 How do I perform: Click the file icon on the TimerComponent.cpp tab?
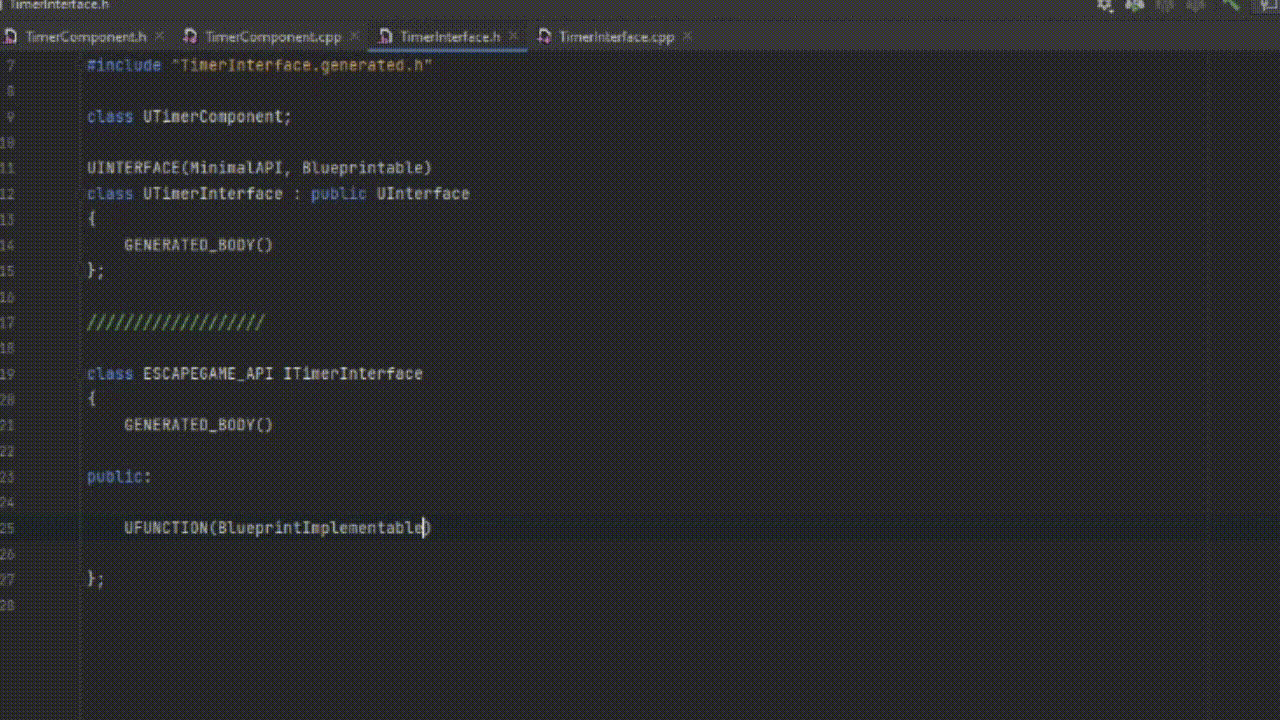pyautogui.click(x=190, y=36)
